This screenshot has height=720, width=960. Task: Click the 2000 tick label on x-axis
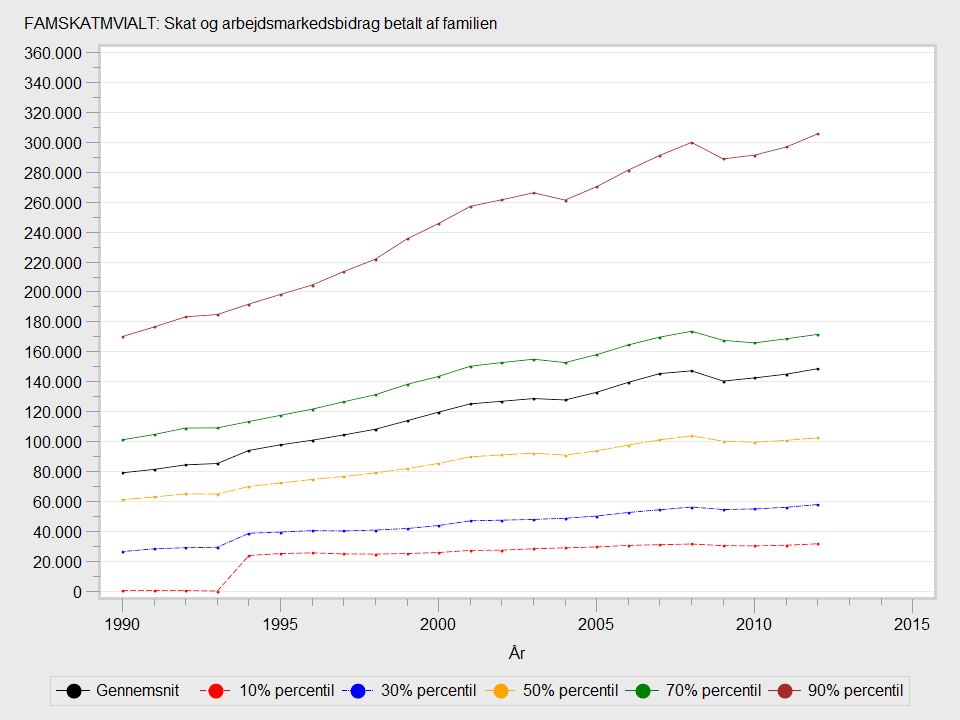[438, 624]
